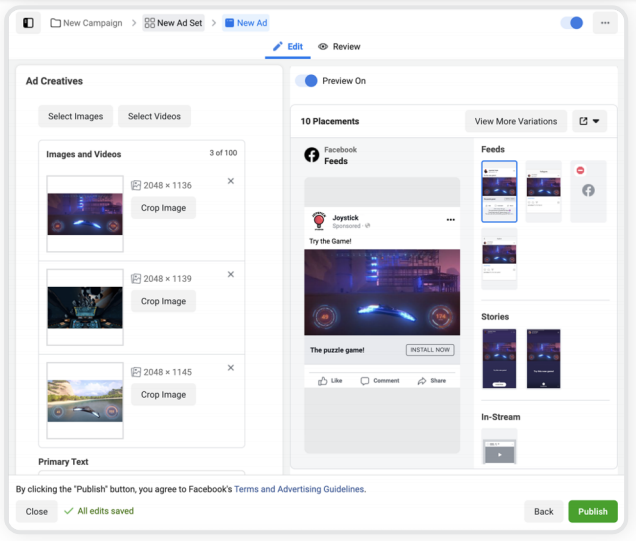Click the 3 of 100 counter
Screen dimensions: 636x541
pyautogui.click(x=223, y=153)
